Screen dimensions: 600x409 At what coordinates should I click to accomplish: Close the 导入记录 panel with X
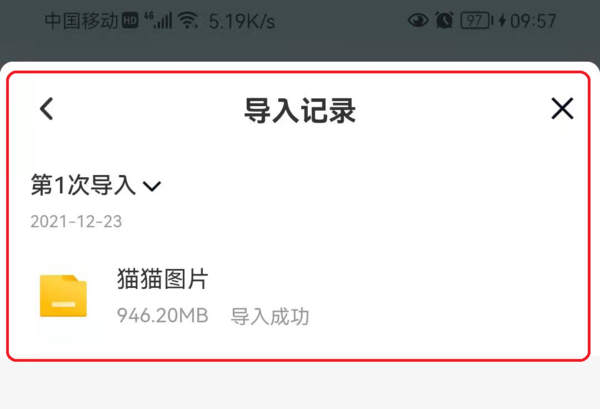[562, 108]
